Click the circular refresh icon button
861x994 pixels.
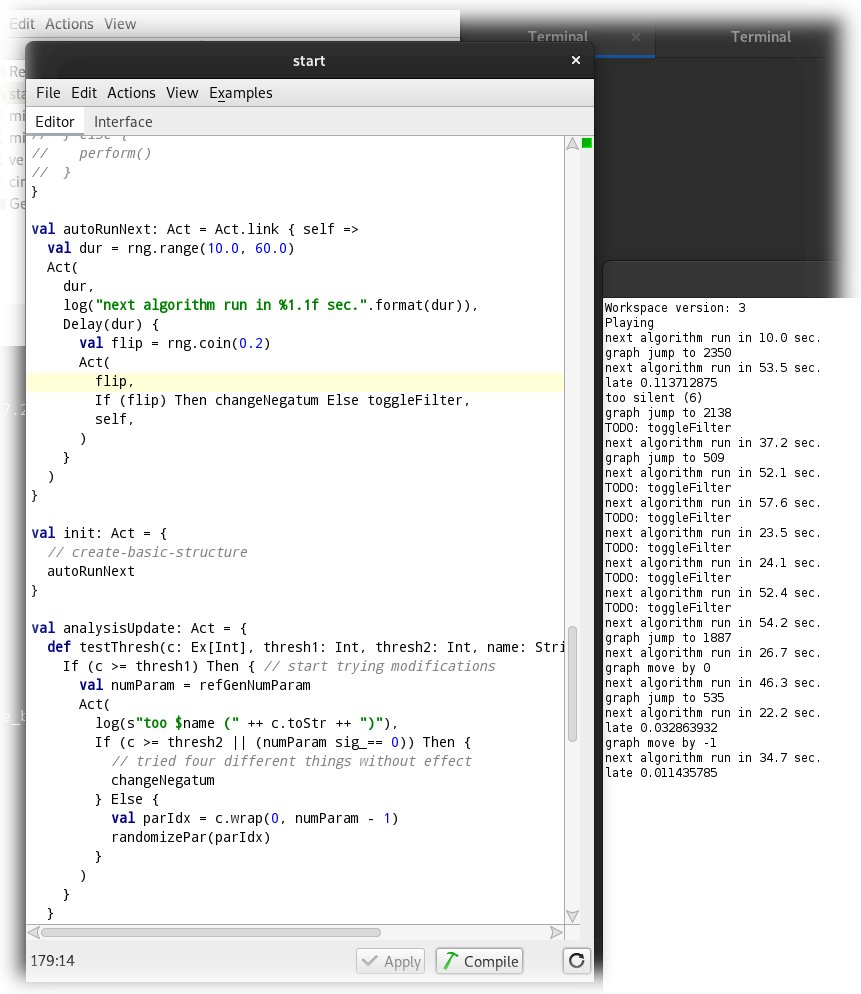click(x=575, y=961)
